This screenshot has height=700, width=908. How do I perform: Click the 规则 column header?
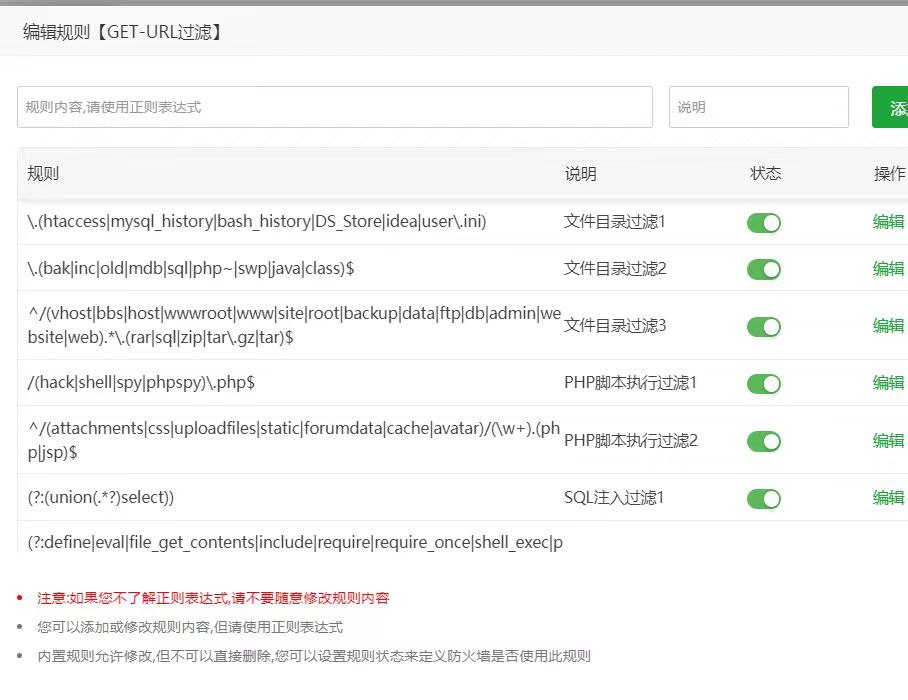44,174
